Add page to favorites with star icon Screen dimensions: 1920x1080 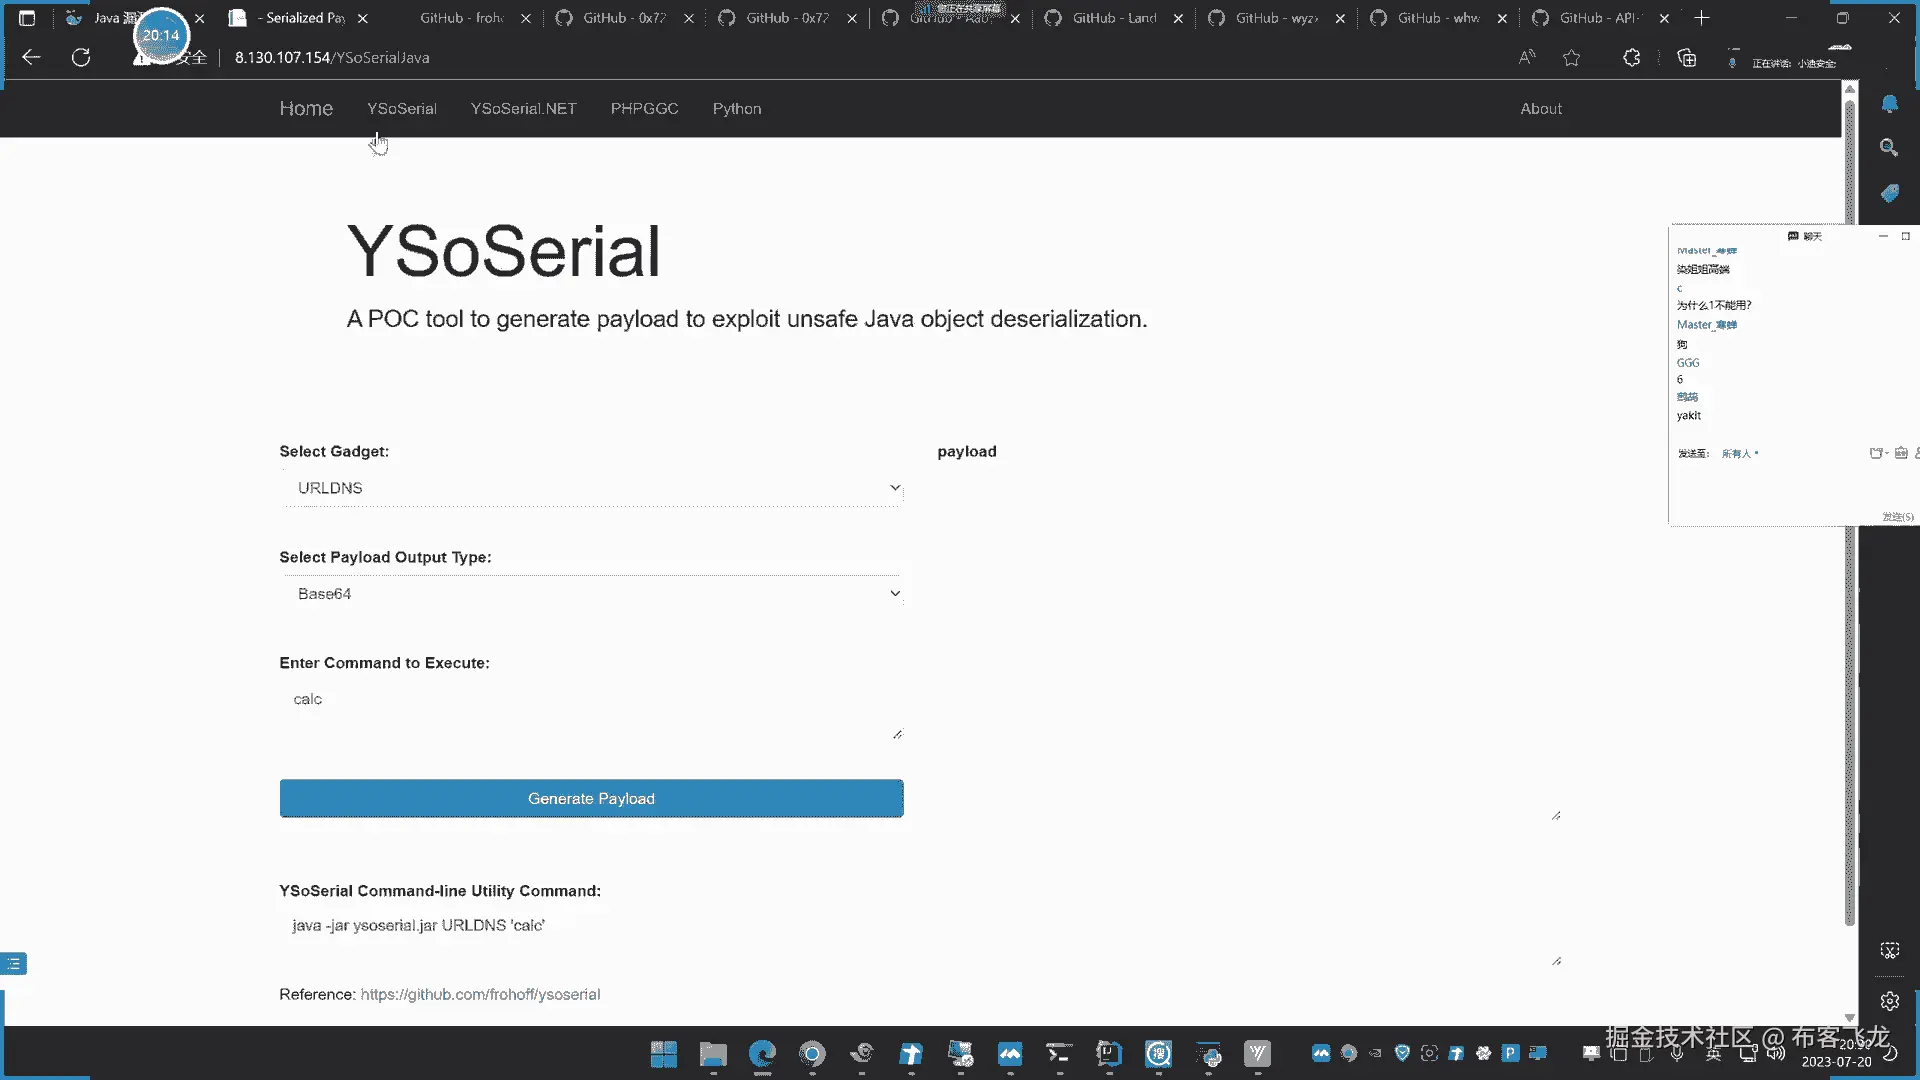click(1571, 58)
